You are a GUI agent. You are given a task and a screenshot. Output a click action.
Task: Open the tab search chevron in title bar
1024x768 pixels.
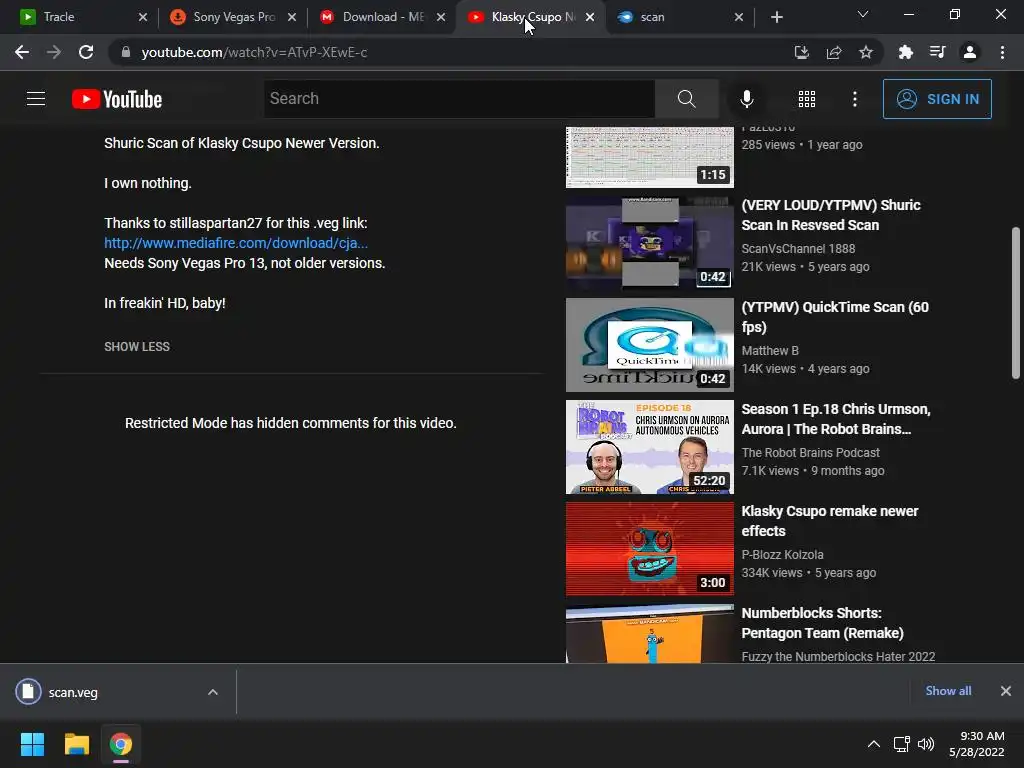[x=863, y=14]
